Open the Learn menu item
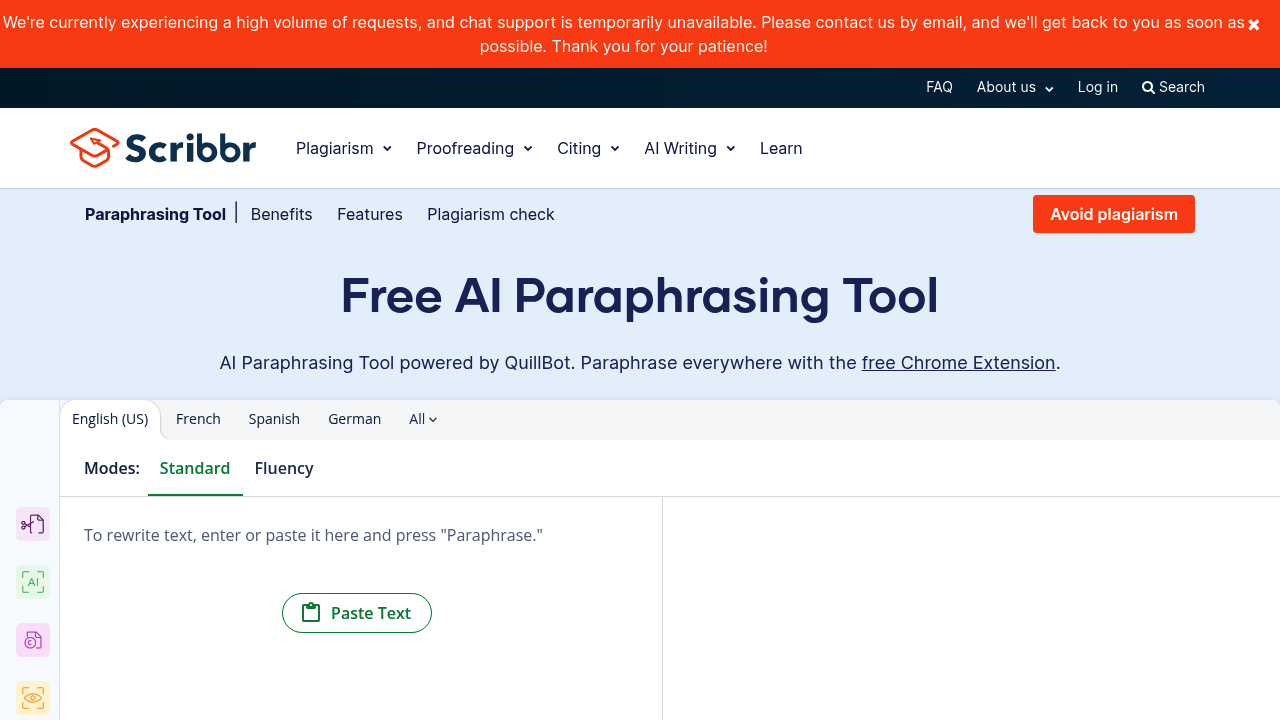The image size is (1280, 720). pos(781,148)
